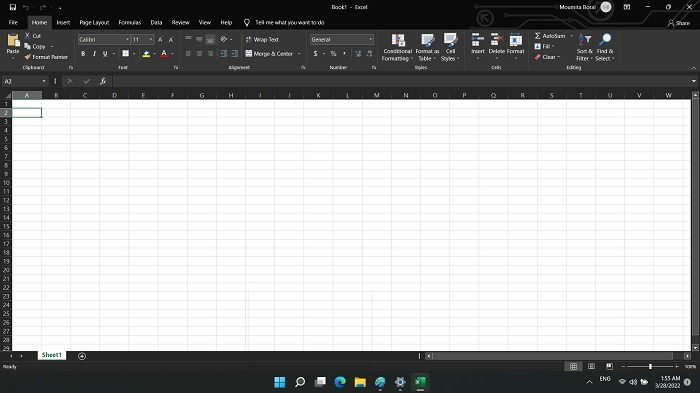Toggle Middle Align vertical alignment

point(199,39)
